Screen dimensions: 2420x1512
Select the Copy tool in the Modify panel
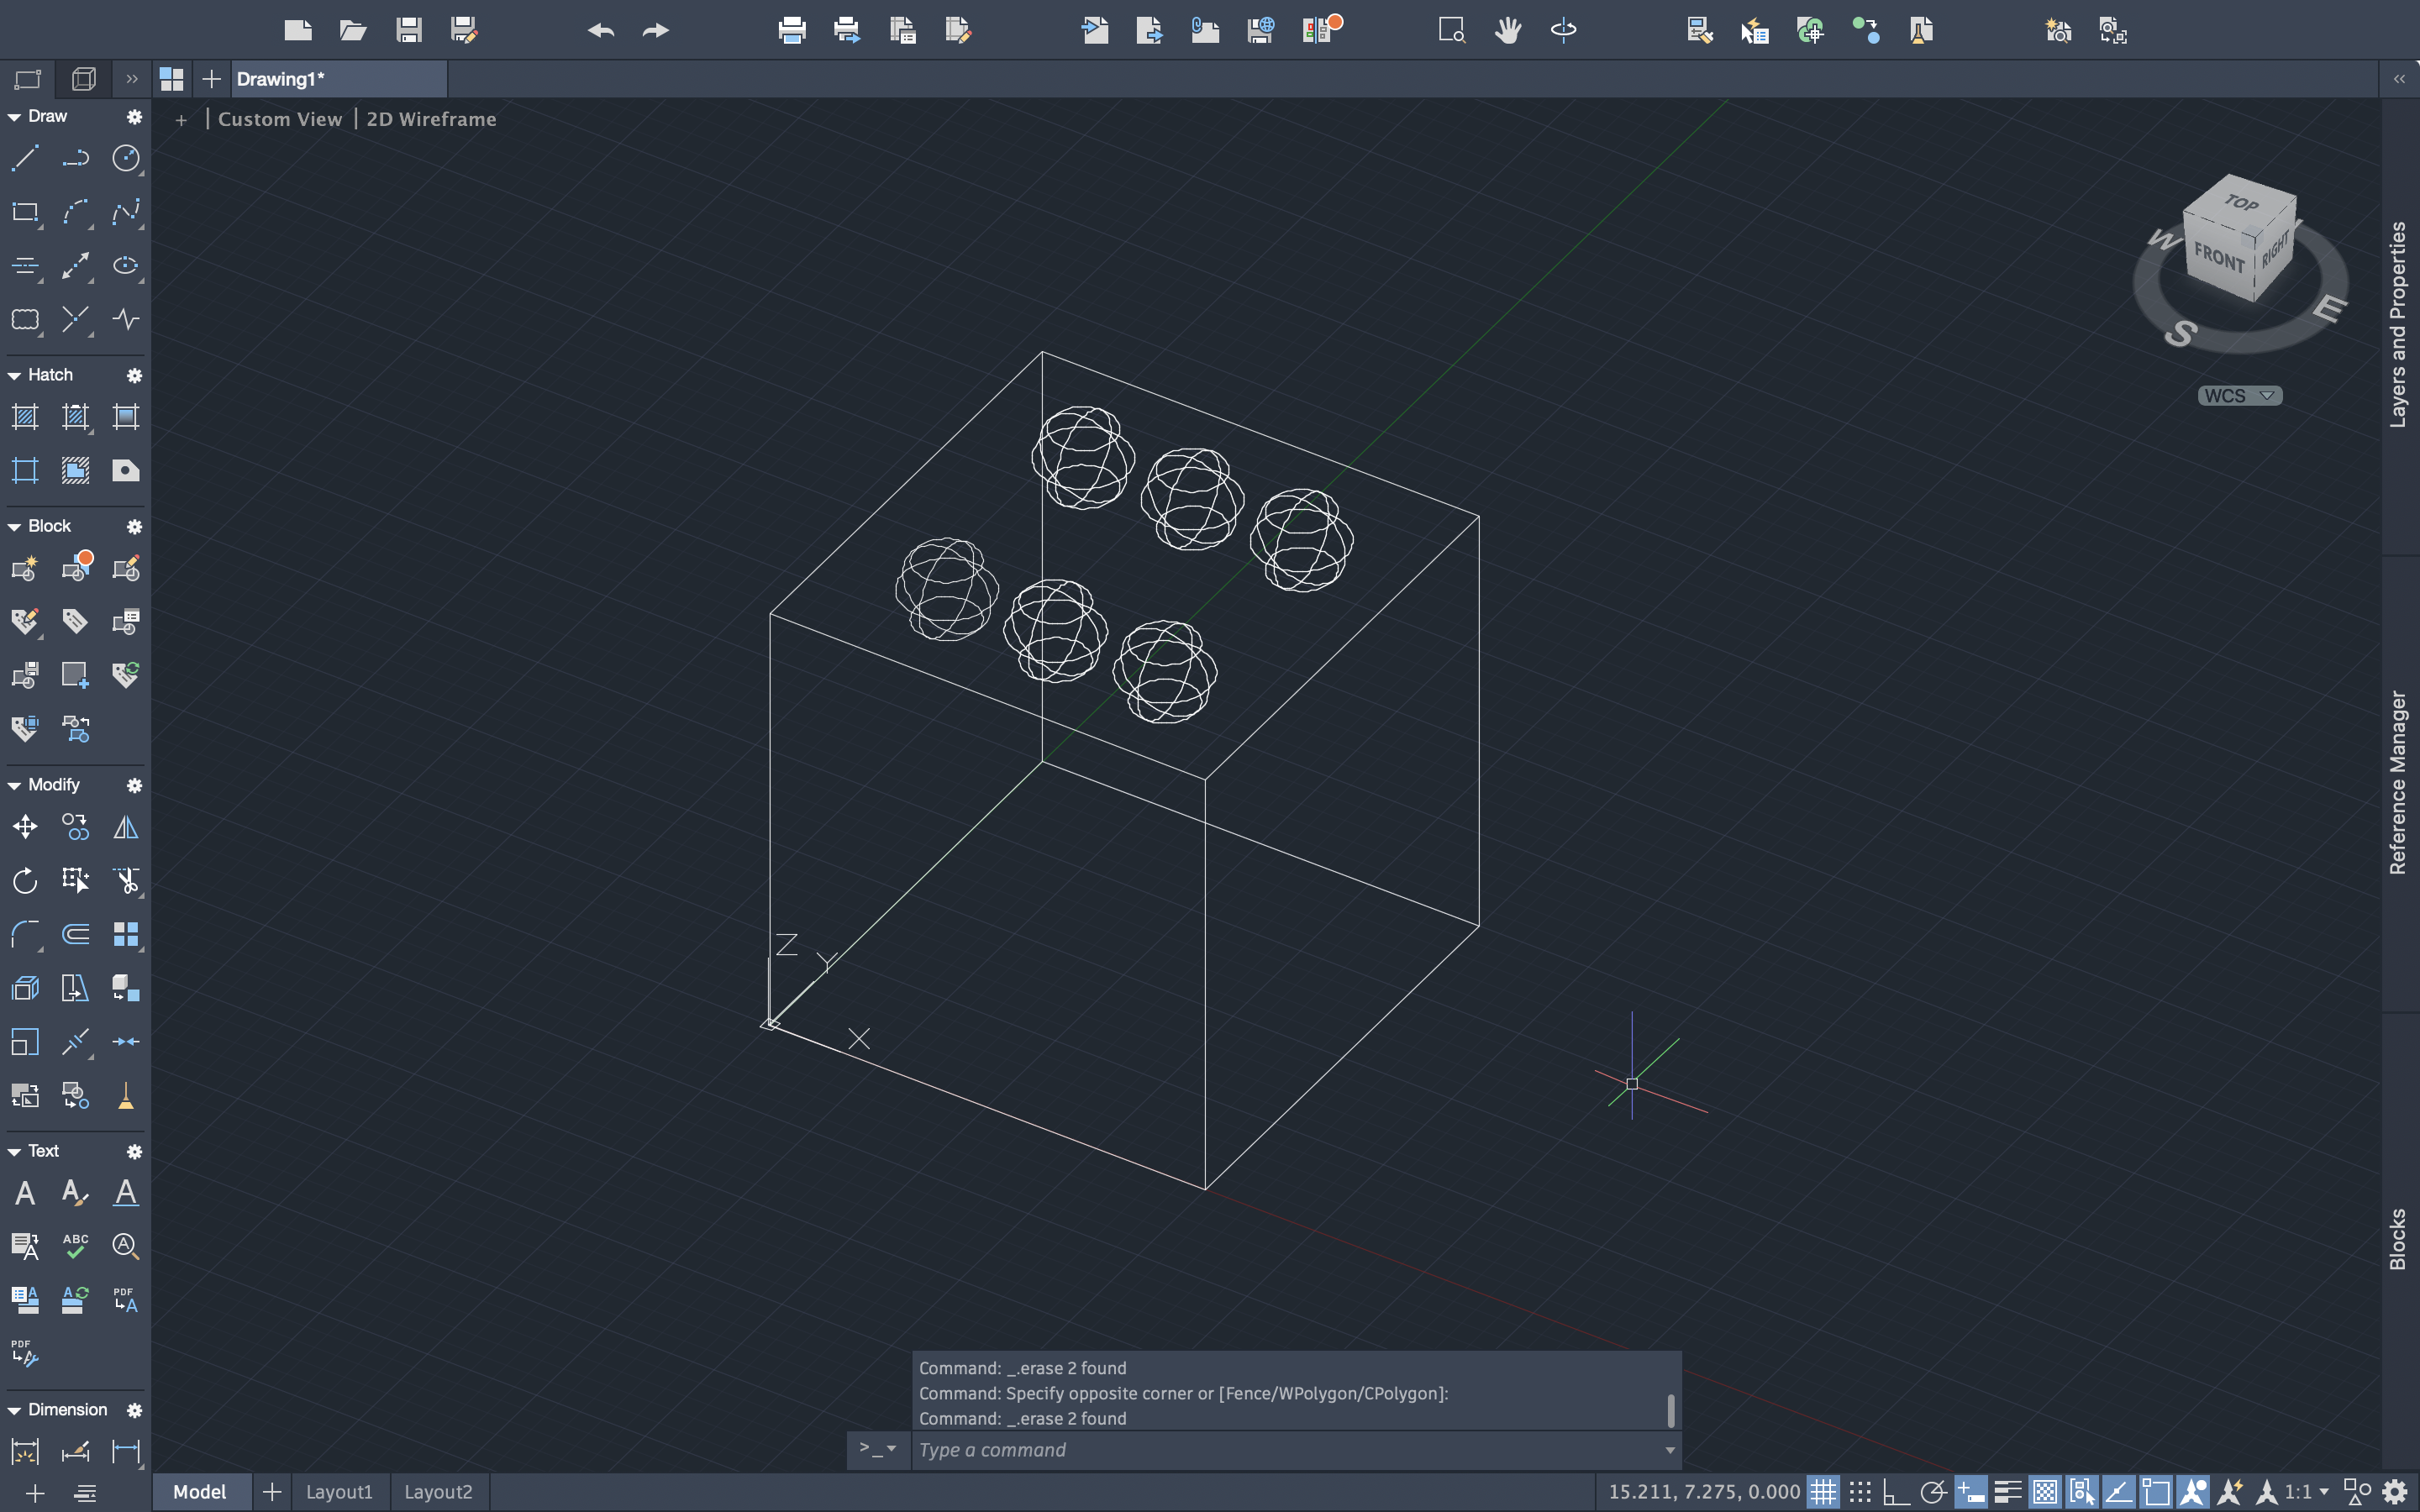tap(76, 827)
